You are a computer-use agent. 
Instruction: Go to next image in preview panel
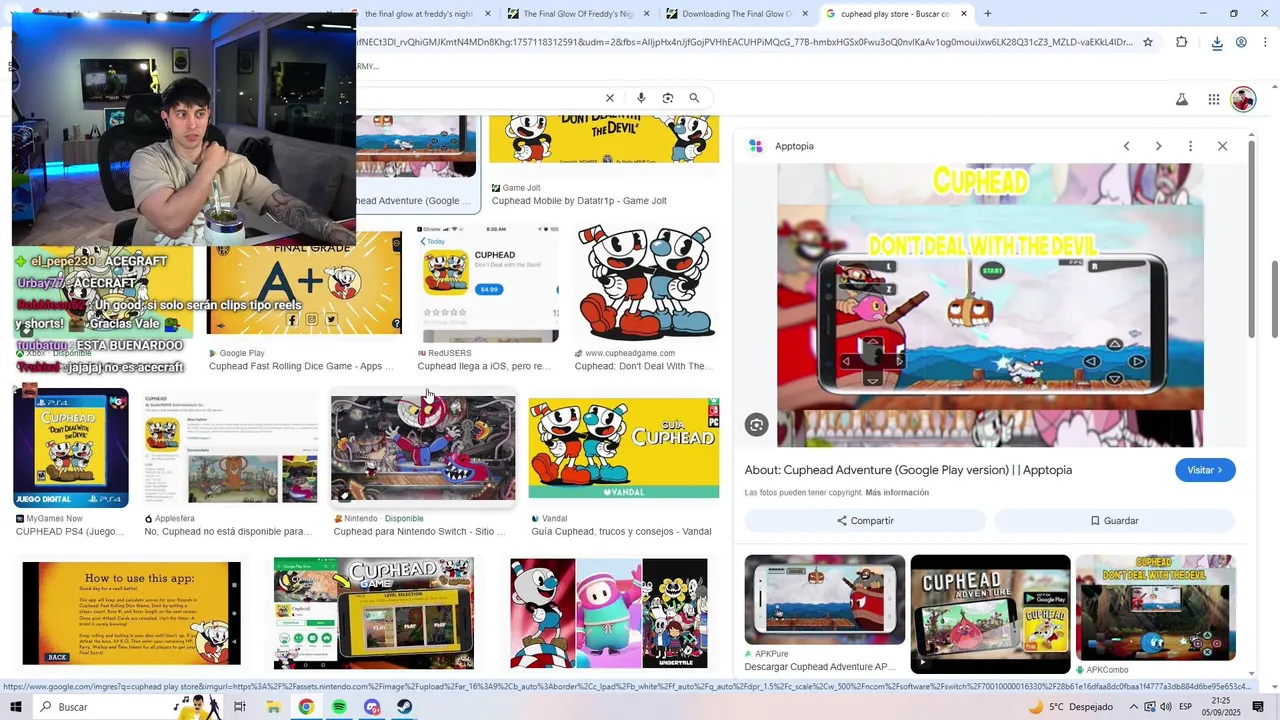pos(1158,146)
